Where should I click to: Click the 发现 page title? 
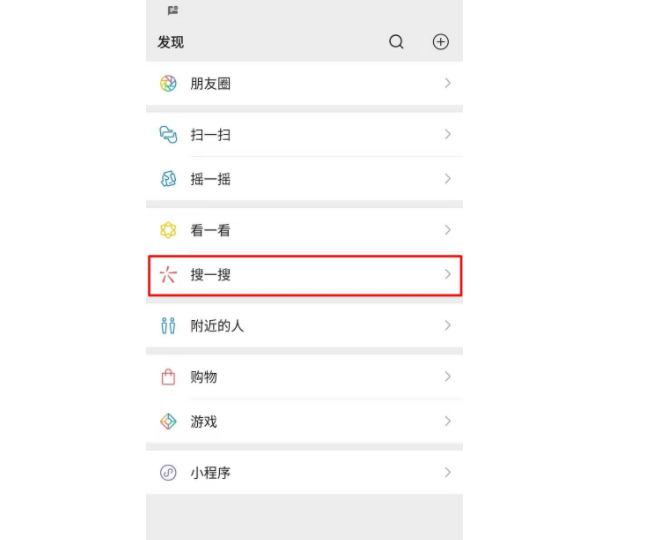coord(171,42)
